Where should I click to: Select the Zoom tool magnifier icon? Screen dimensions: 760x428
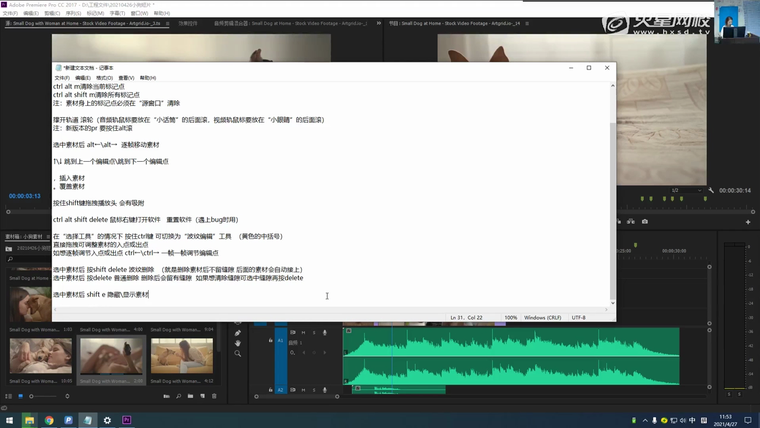pyautogui.click(x=238, y=353)
